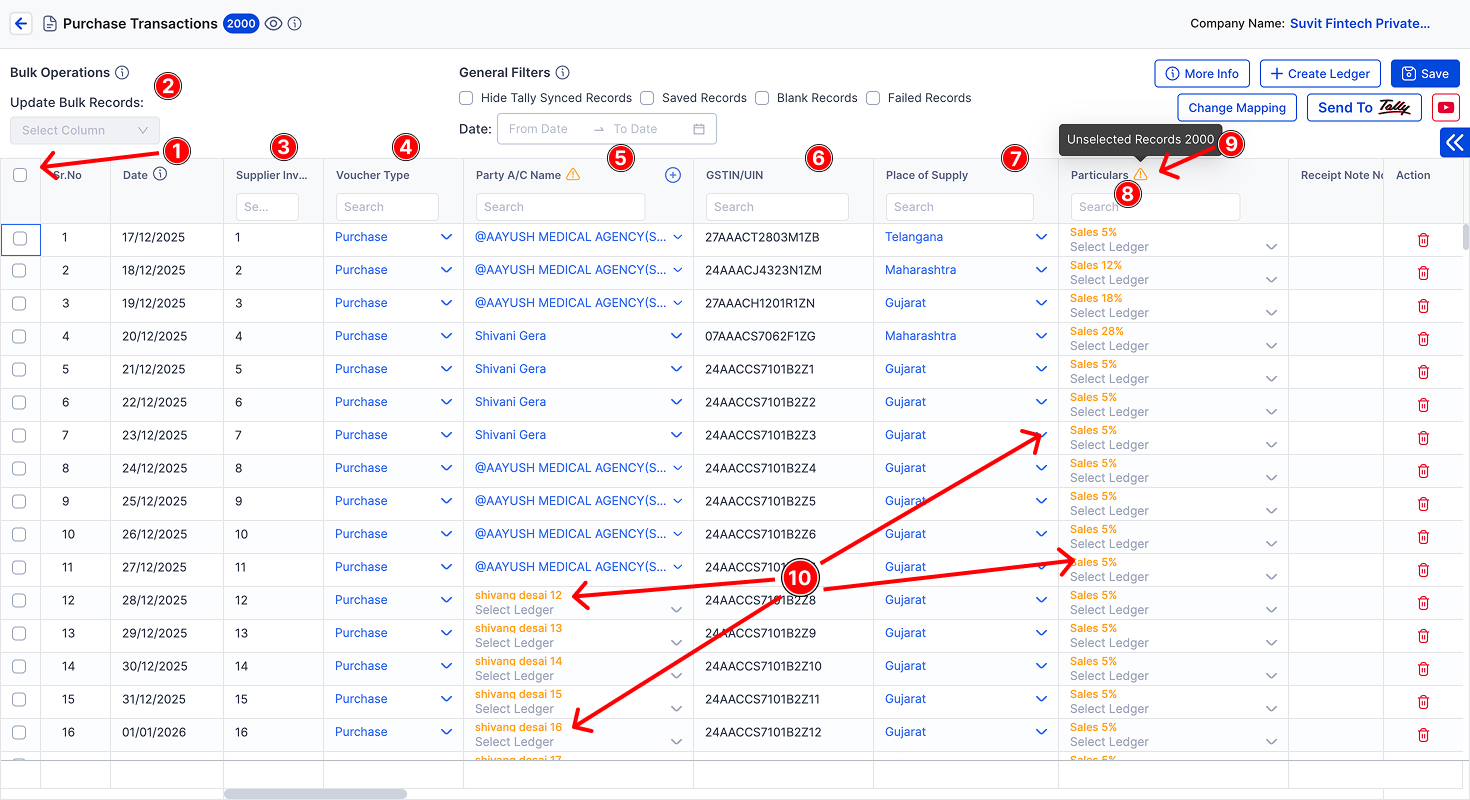Collapse the side panel with double-chevron icon
Viewport: 1470px width, 800px height.
click(x=1455, y=143)
